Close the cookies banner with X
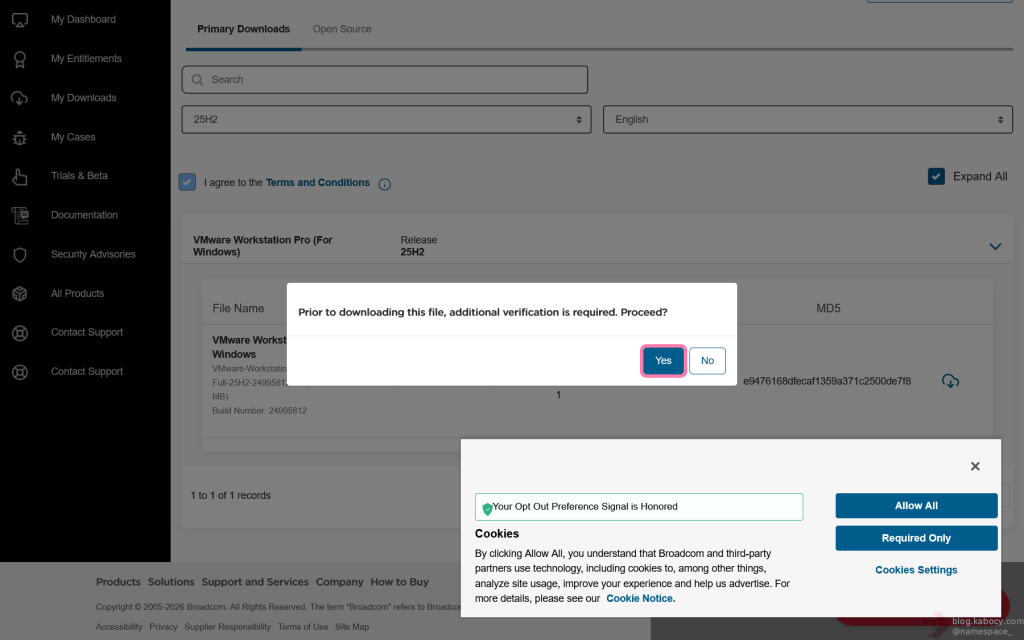Screen dimensions: 1024x640 (x=975, y=466)
